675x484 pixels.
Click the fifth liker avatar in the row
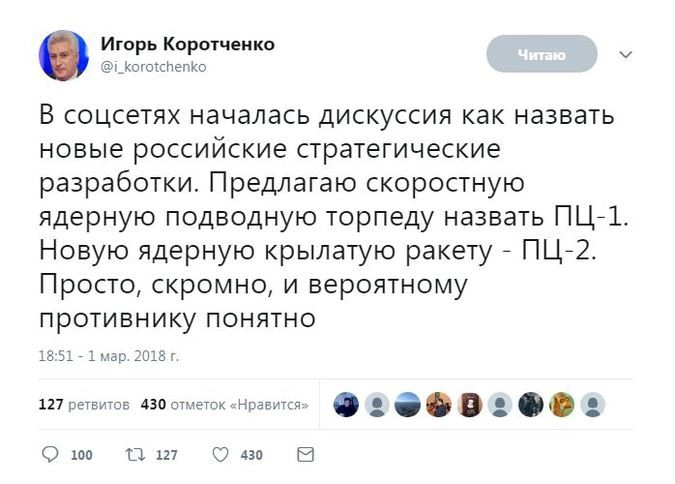[469, 404]
